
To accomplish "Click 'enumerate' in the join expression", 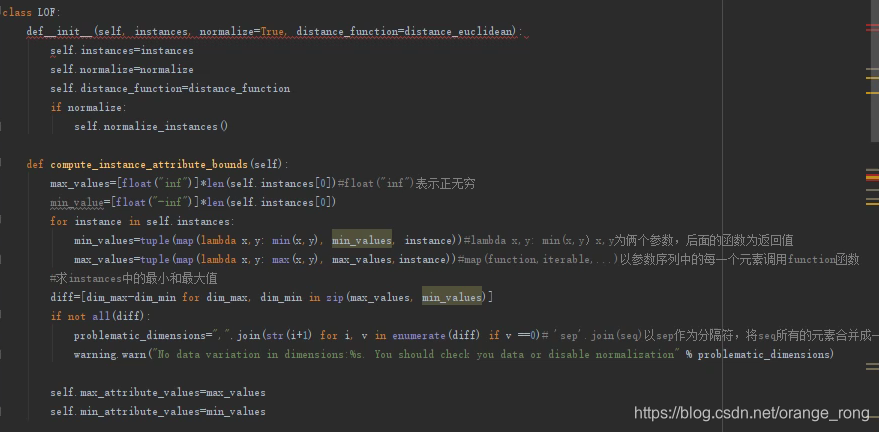I will (x=419, y=336).
